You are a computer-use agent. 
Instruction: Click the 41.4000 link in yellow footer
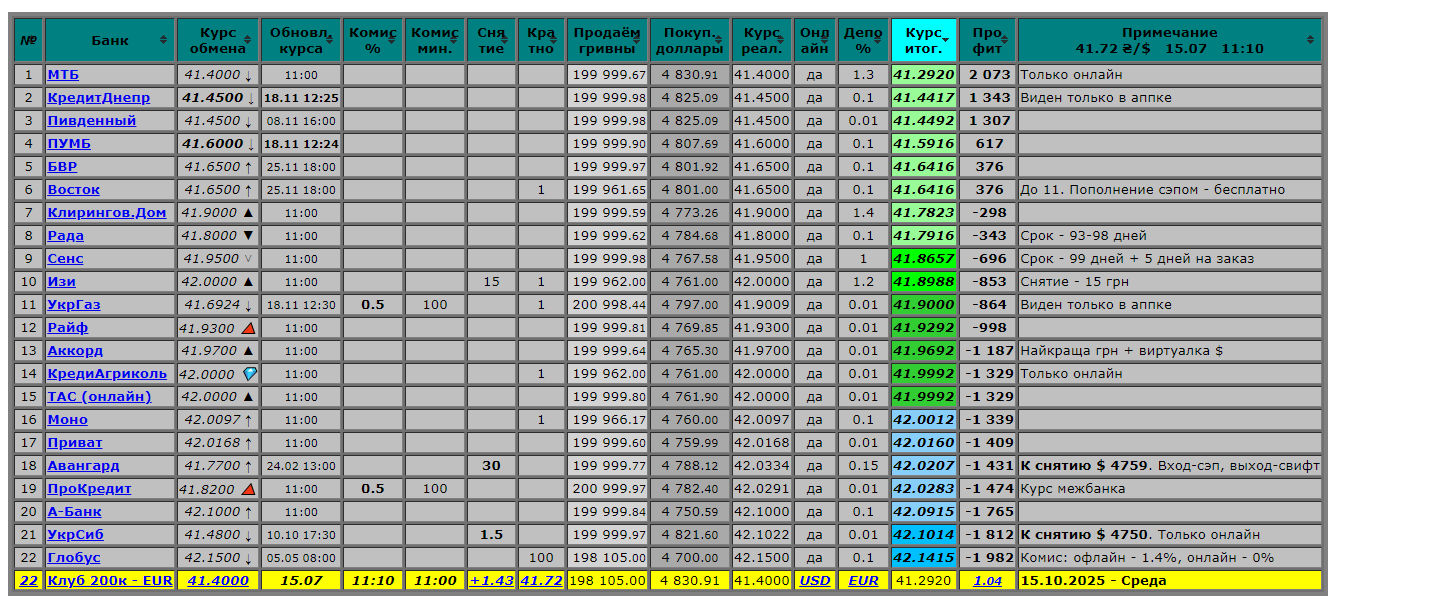tap(218, 581)
